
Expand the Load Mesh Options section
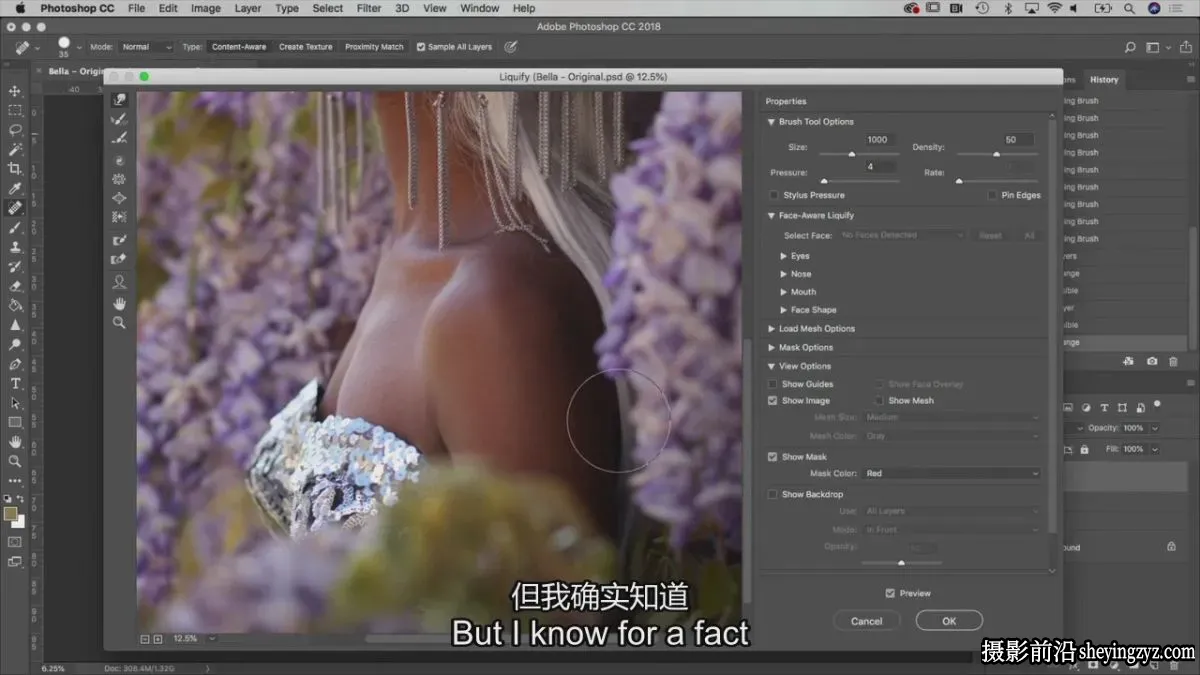(811, 329)
